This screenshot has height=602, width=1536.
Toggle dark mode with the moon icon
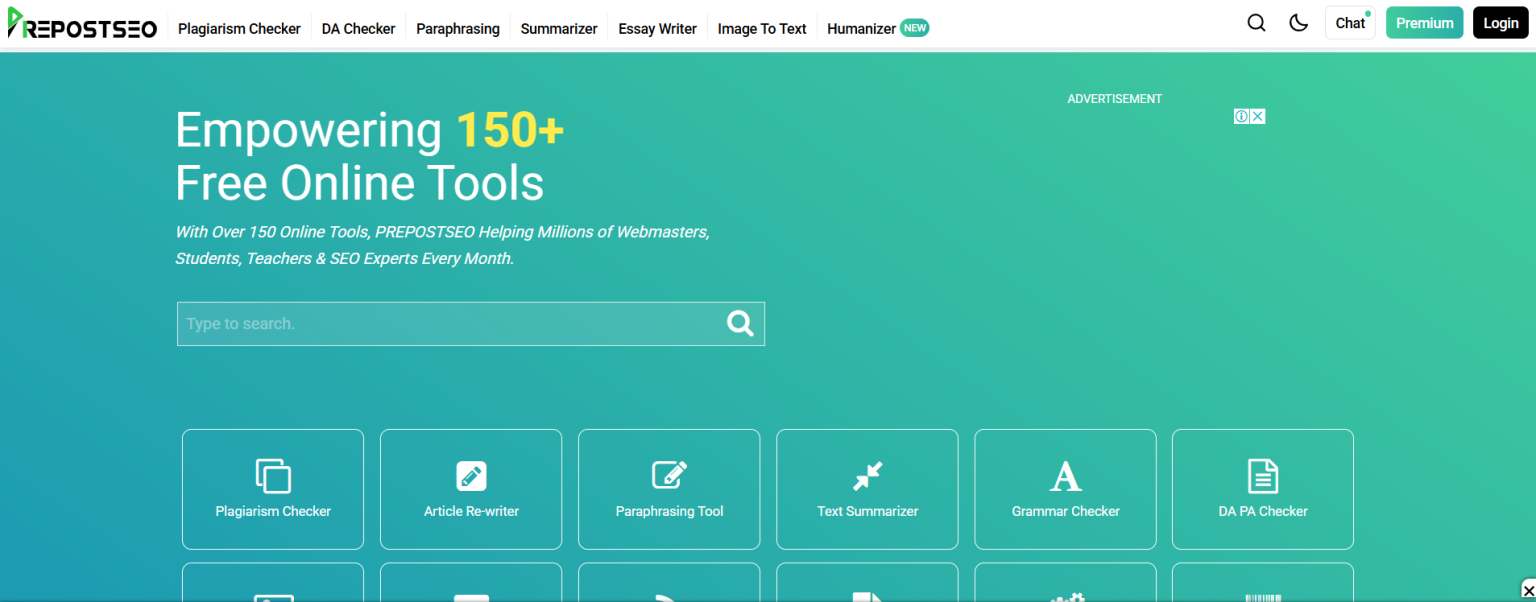1298,22
